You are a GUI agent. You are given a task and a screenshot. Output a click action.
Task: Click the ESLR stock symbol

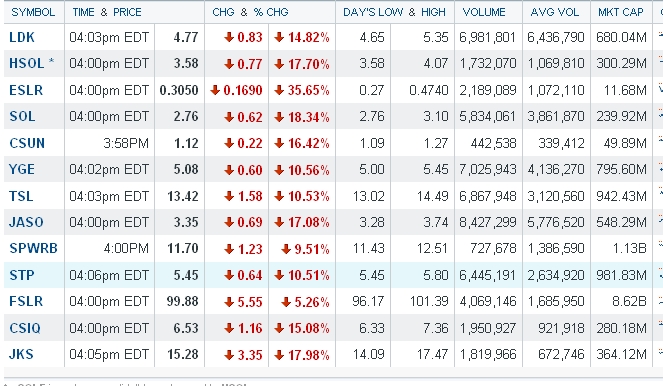[x=26, y=90]
